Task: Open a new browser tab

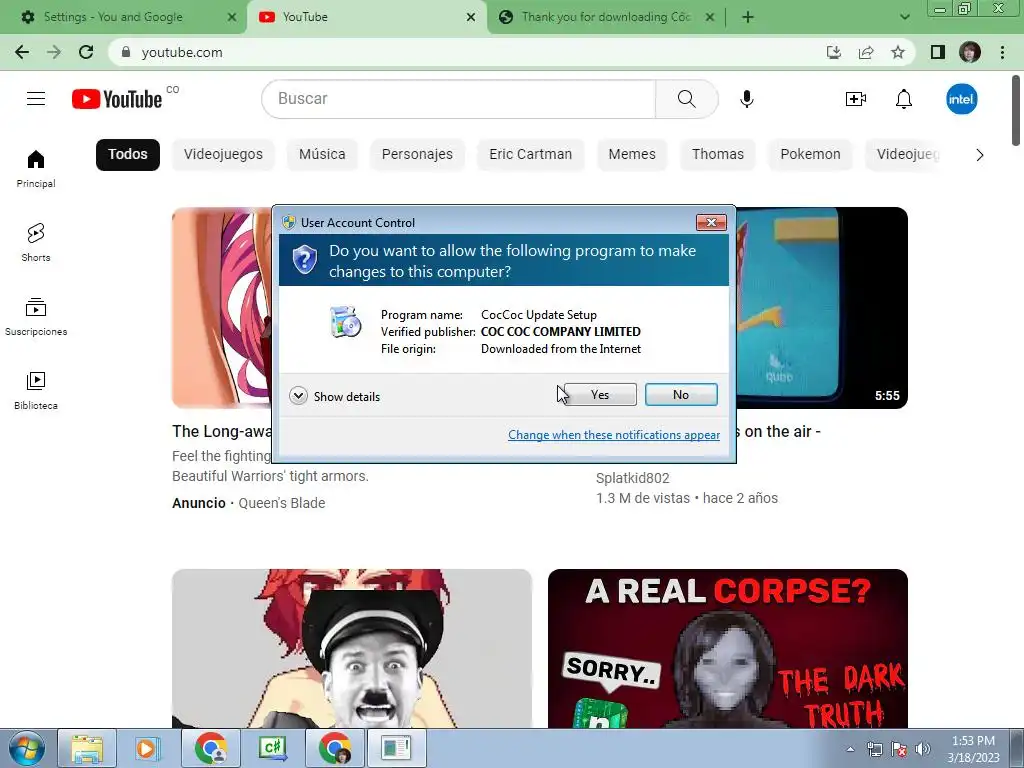Action: point(748,17)
